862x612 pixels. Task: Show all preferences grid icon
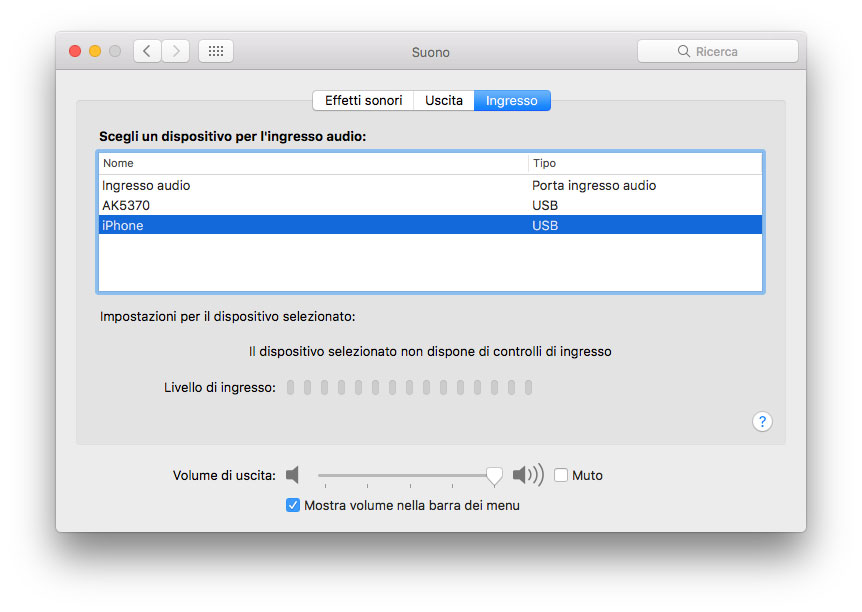pyautogui.click(x=216, y=51)
